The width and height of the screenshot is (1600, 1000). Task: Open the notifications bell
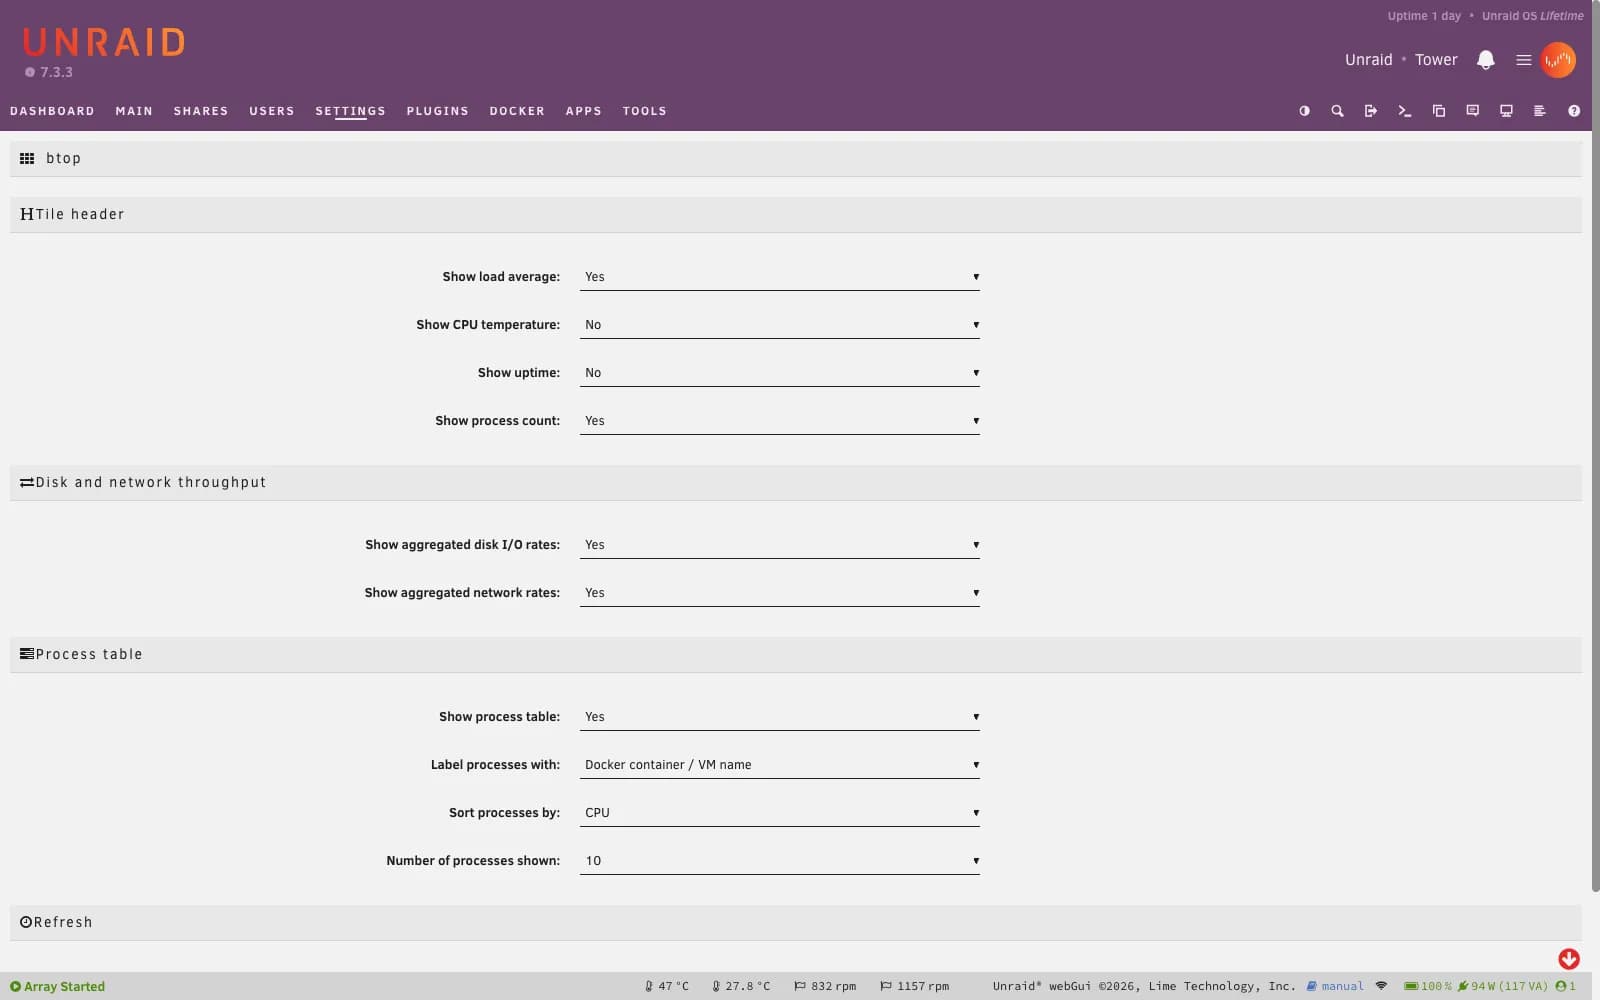(1486, 60)
